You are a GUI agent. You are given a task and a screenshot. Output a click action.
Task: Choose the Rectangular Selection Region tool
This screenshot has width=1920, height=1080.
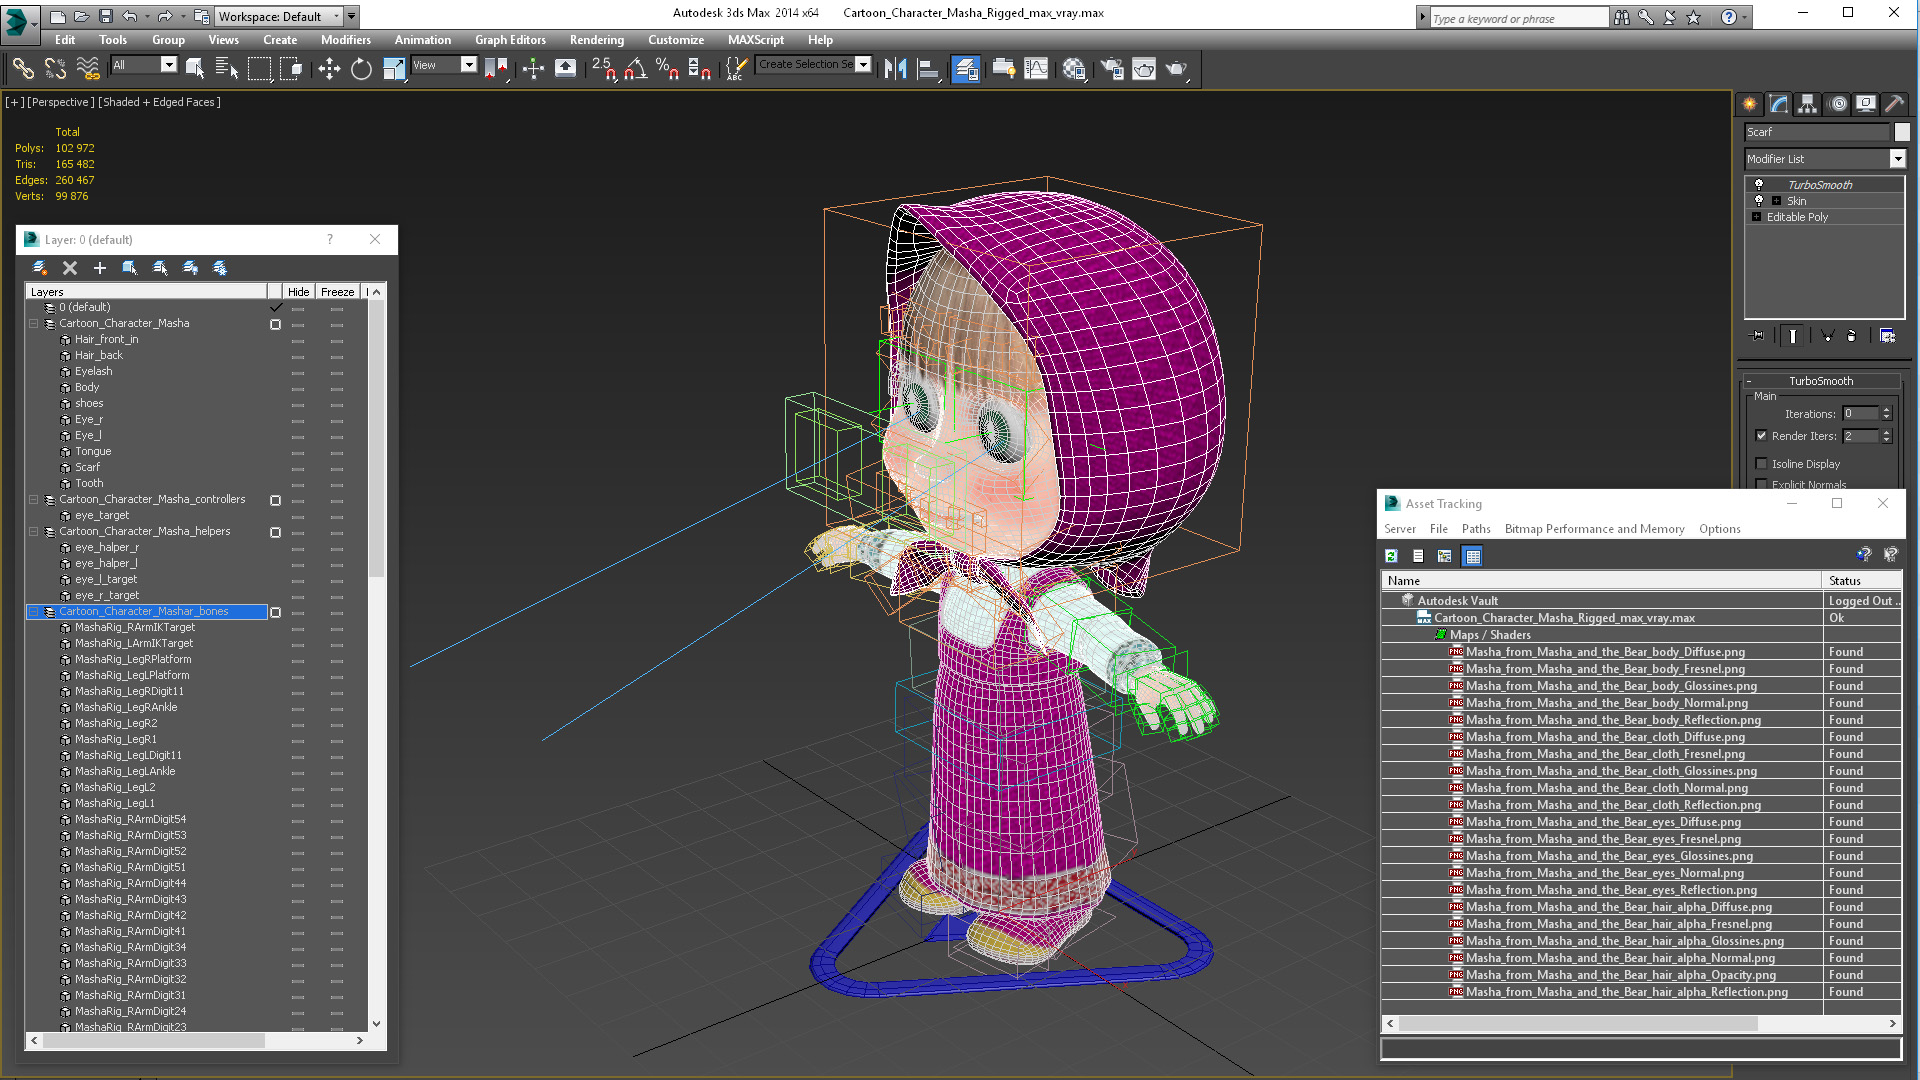pyautogui.click(x=259, y=68)
